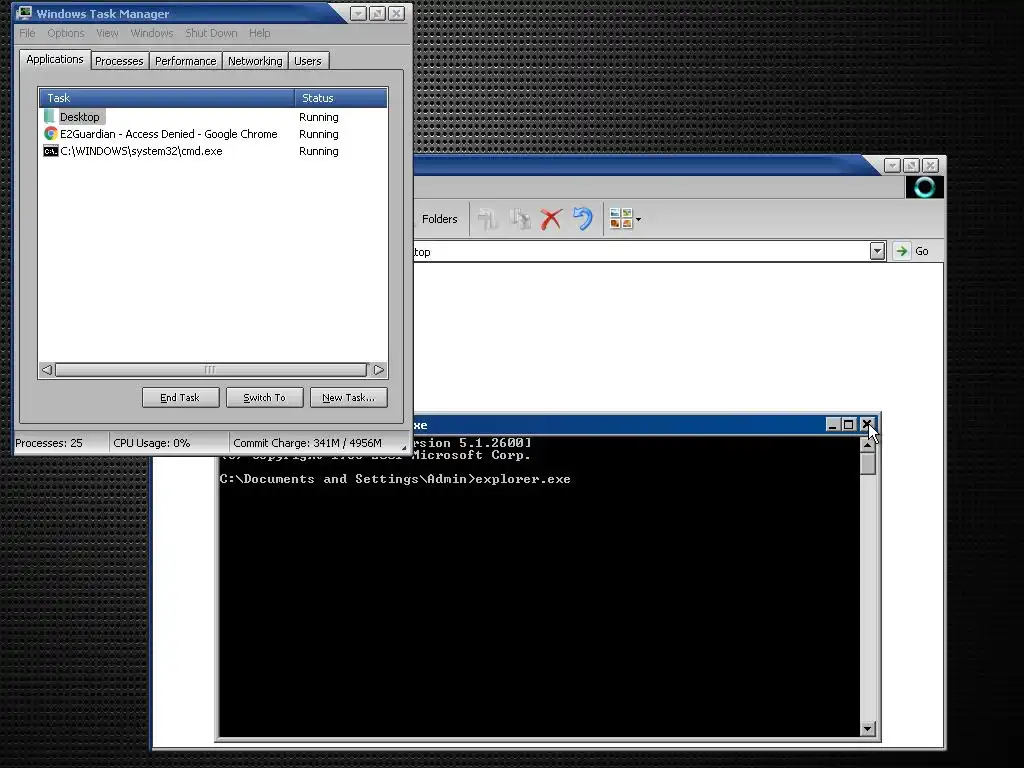Click the Chrome icon in the task list
This screenshot has width=1024, height=768.
[x=50, y=134]
